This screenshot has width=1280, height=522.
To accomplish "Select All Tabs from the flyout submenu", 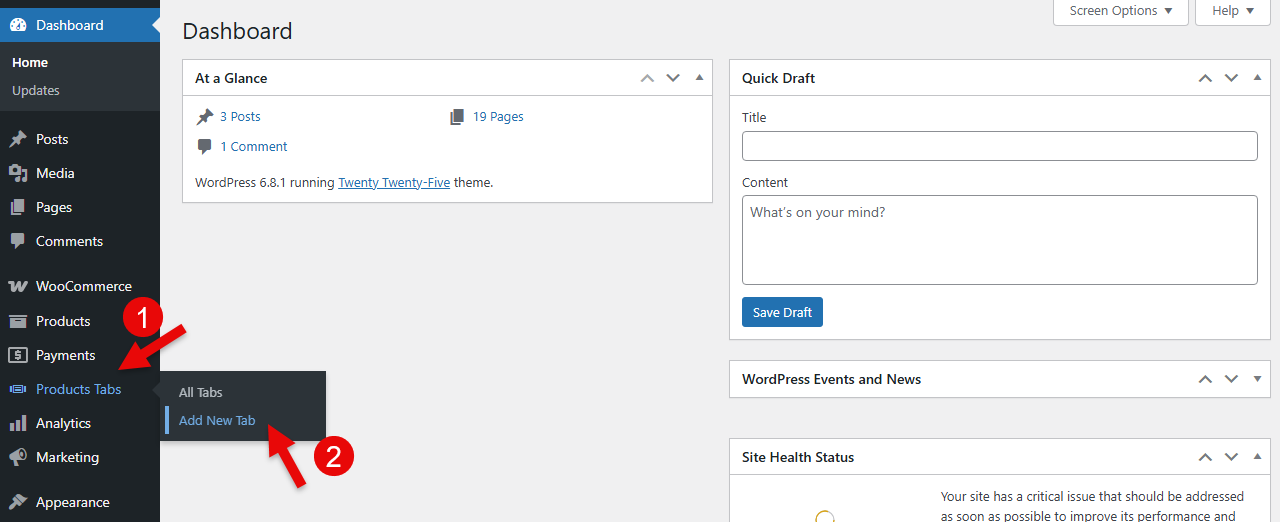I will tap(201, 393).
